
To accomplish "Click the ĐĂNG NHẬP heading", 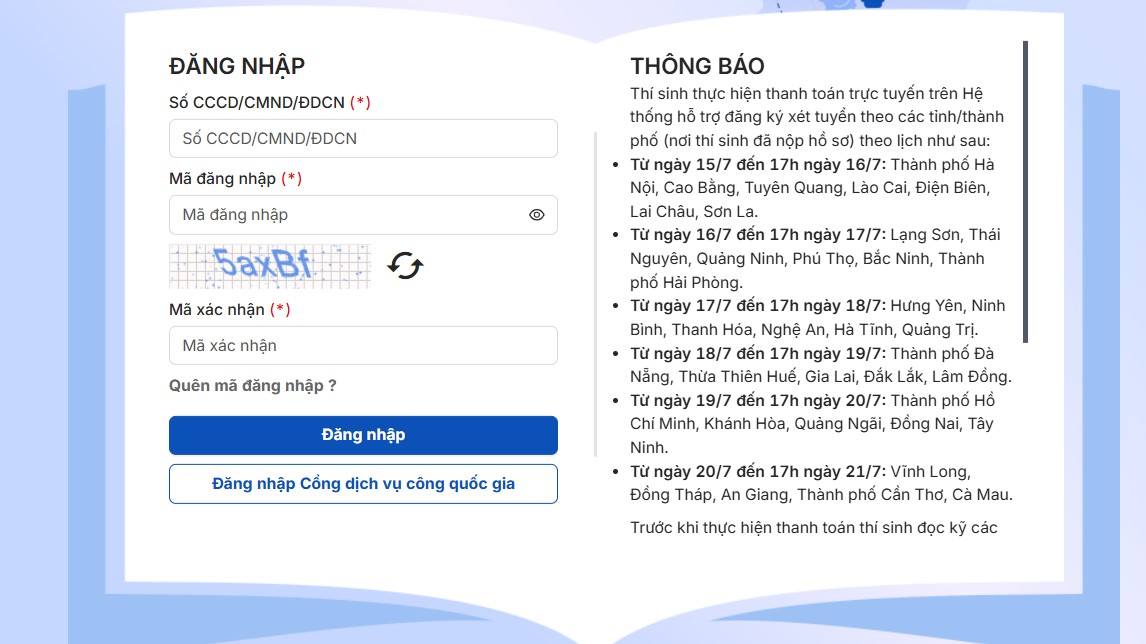I will (237, 67).
